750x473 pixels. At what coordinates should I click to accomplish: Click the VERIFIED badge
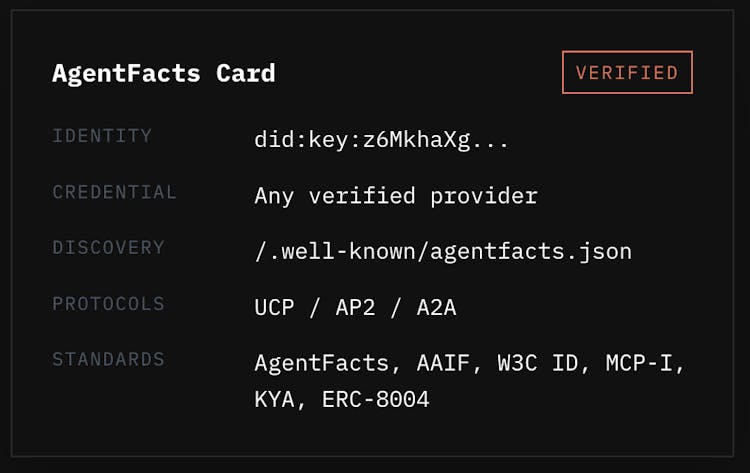(x=627, y=73)
